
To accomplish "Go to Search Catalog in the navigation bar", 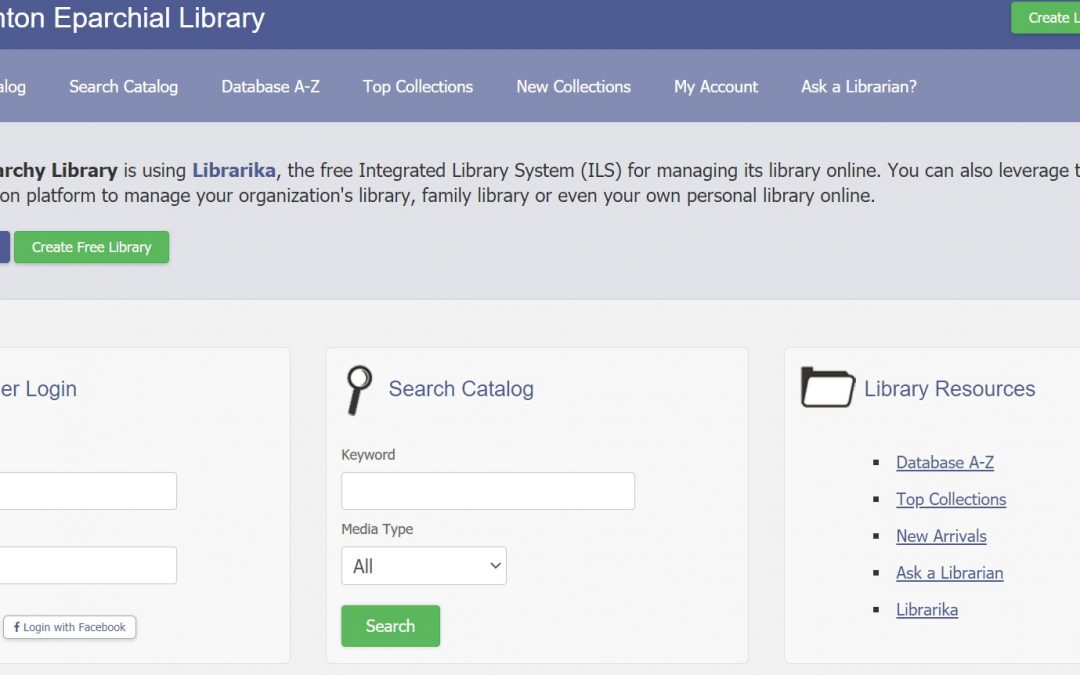I will [x=123, y=86].
